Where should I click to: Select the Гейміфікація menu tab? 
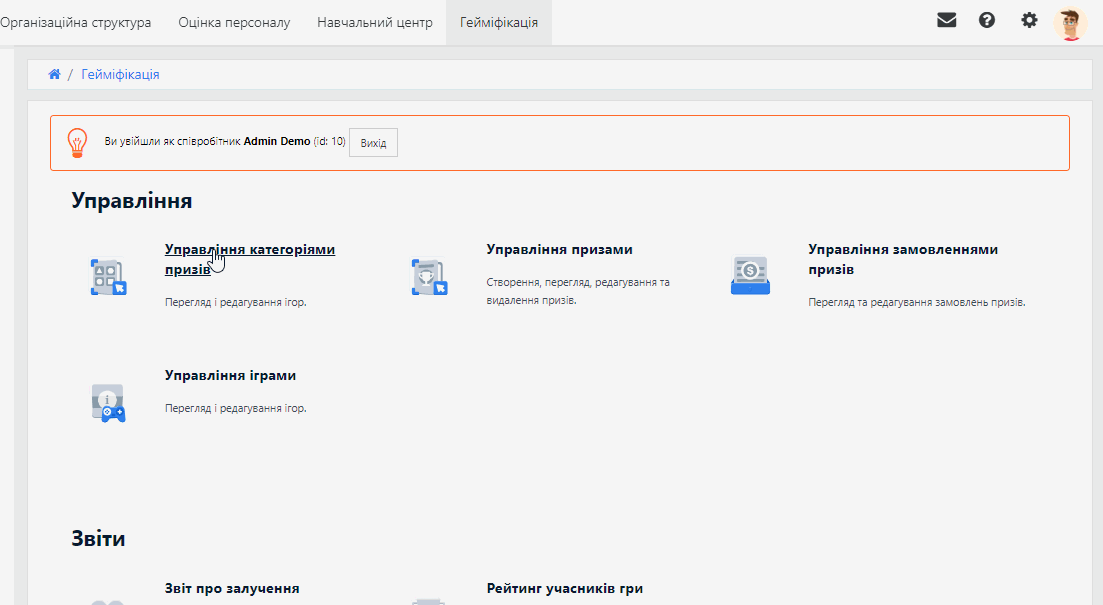point(499,23)
